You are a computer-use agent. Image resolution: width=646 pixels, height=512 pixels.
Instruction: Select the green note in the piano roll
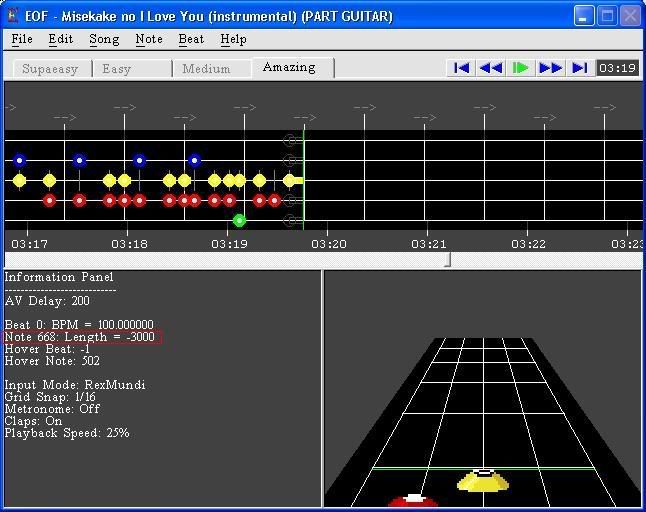tap(239, 220)
